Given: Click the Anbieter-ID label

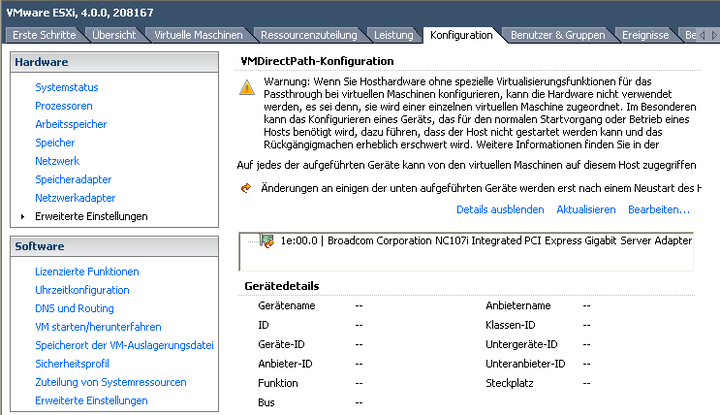Looking at the screenshot, I should (x=285, y=364).
